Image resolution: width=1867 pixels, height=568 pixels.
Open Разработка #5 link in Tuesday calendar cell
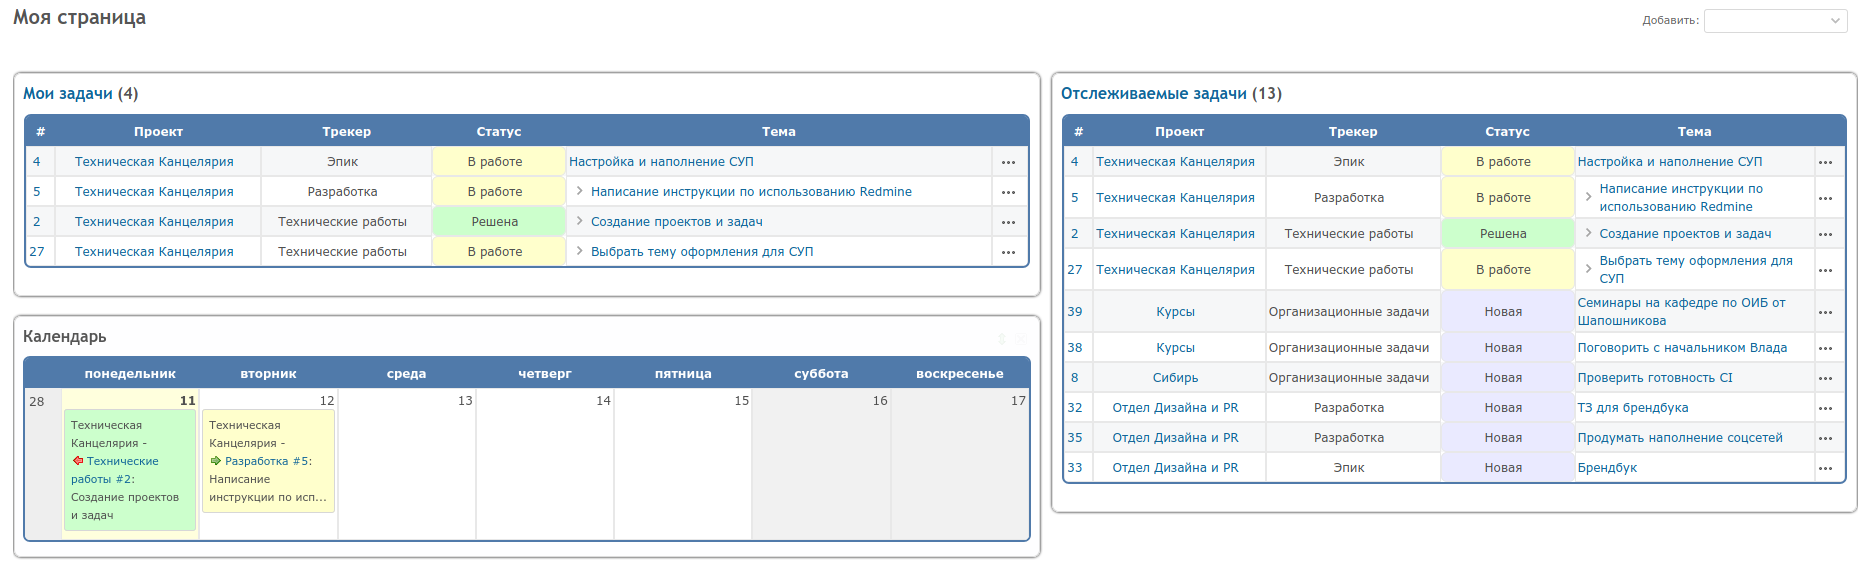point(268,461)
